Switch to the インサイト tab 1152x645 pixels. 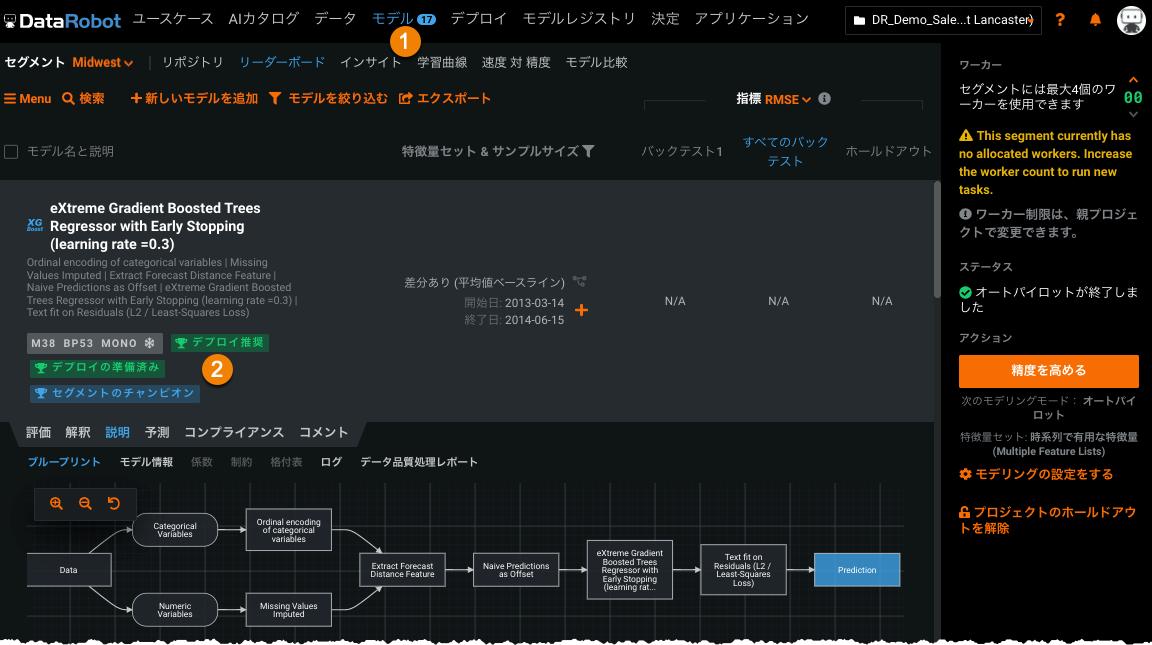tap(370, 62)
